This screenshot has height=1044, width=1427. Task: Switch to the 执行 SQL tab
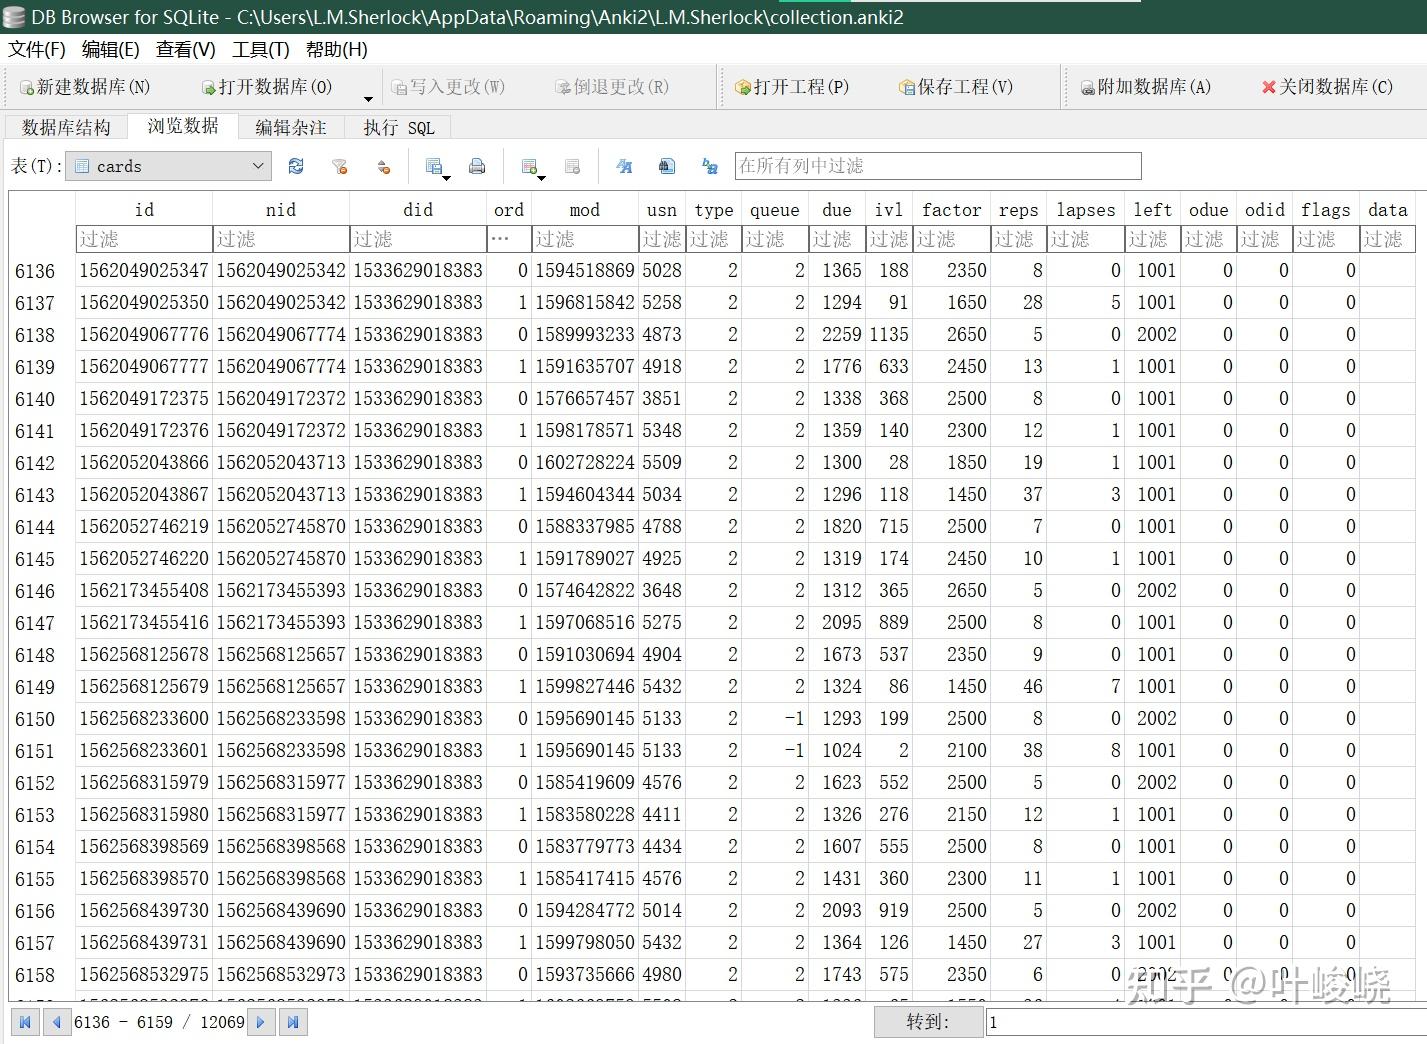point(398,127)
